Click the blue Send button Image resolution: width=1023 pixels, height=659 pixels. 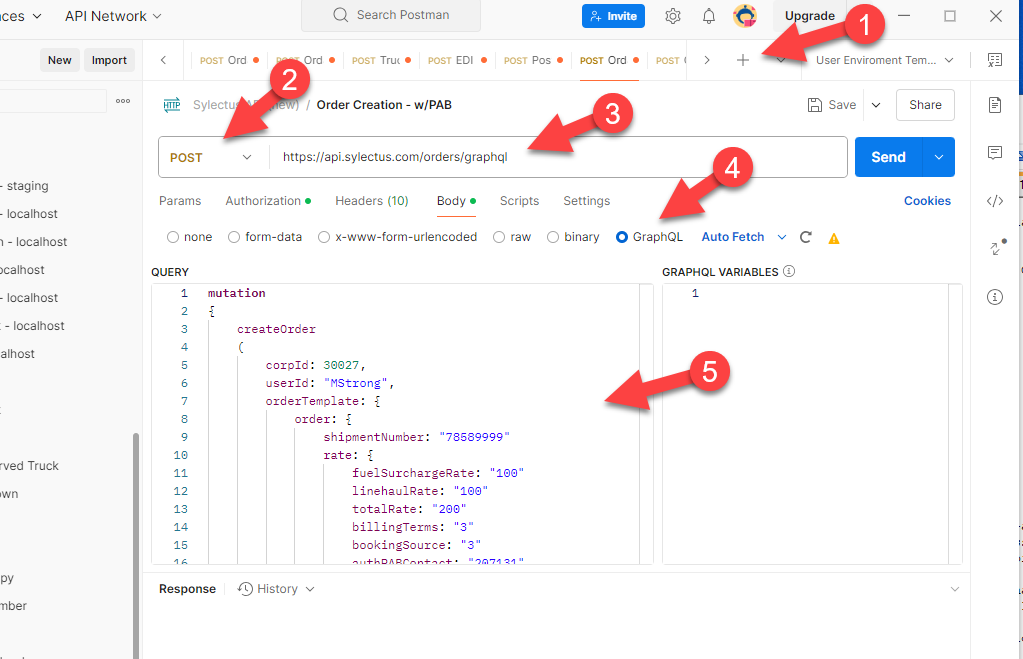(x=888, y=157)
